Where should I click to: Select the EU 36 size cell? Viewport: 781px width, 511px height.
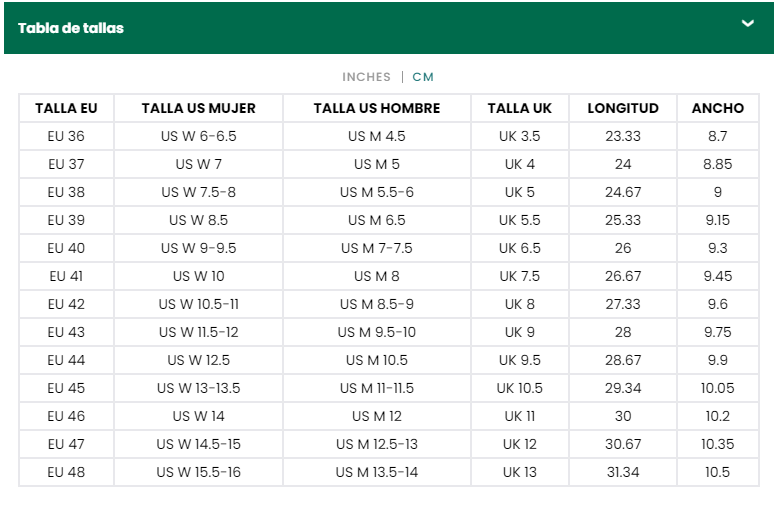click(66, 136)
